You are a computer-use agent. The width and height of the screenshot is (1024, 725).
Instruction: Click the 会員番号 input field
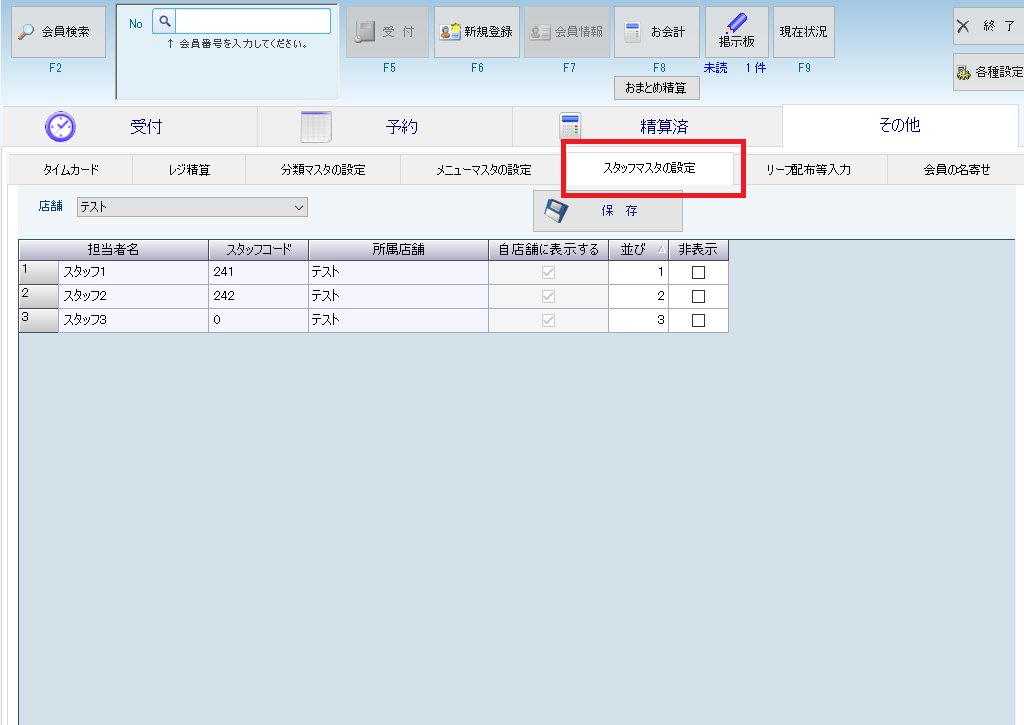(x=252, y=21)
